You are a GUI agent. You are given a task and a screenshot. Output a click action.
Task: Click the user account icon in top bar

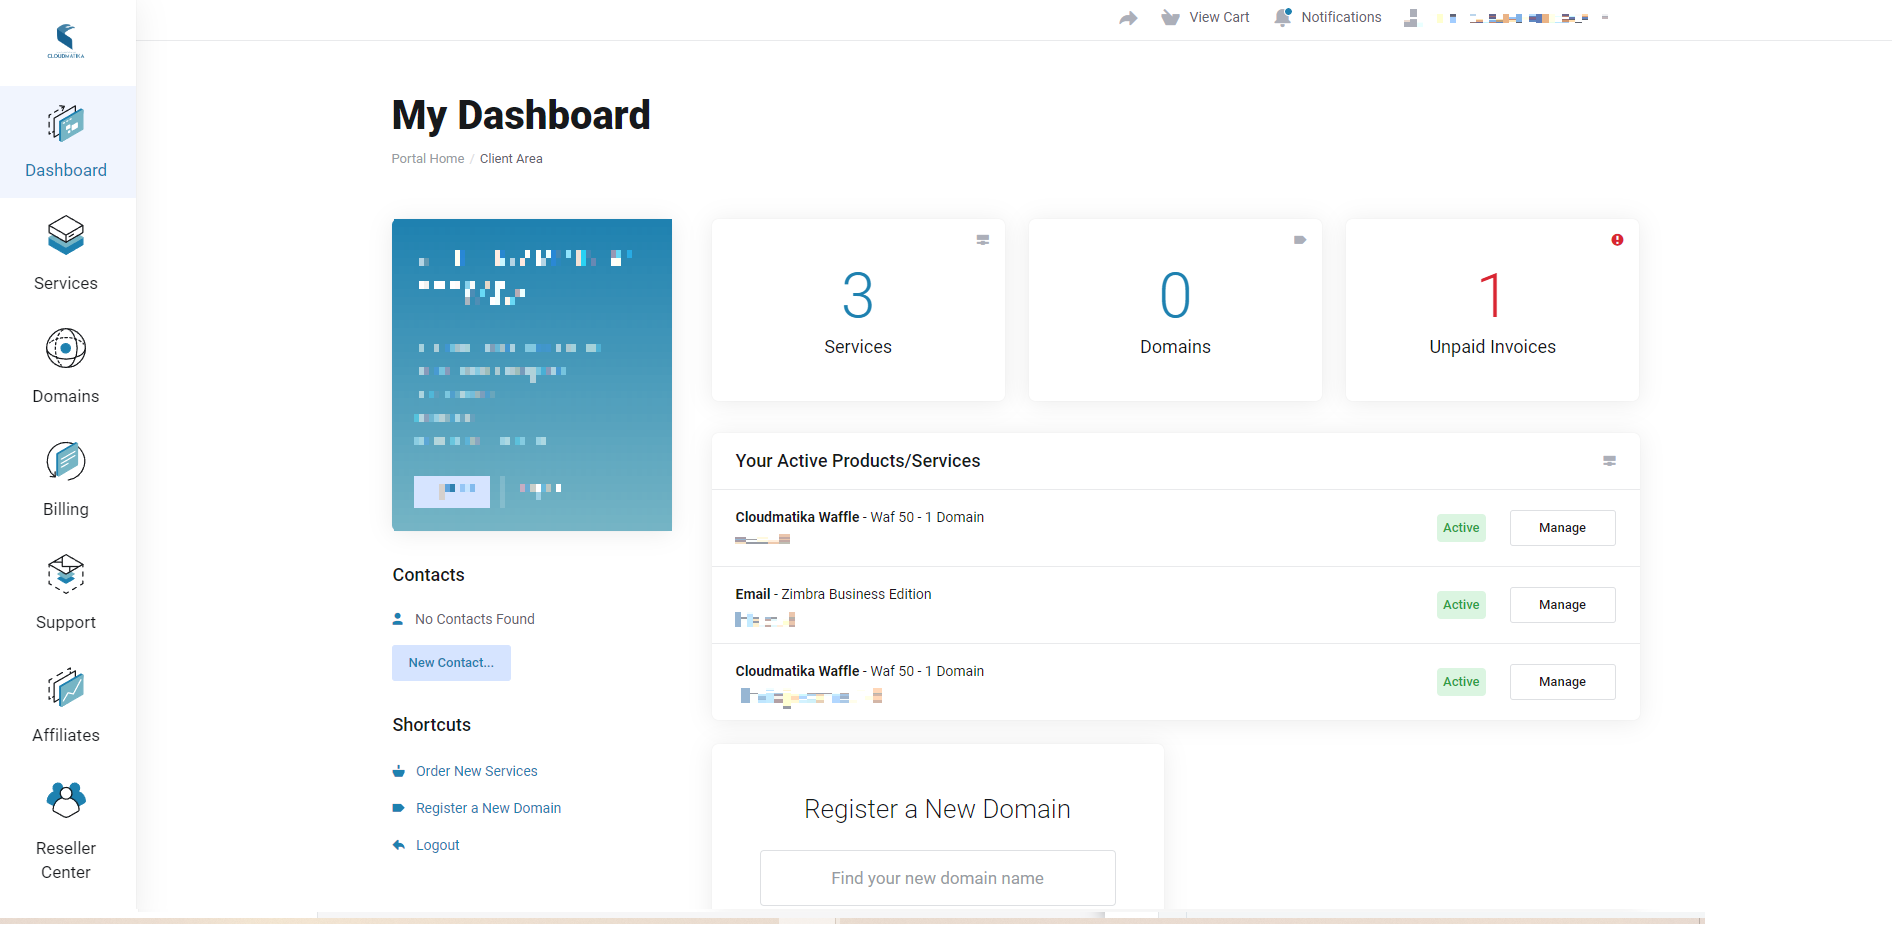click(x=1411, y=18)
